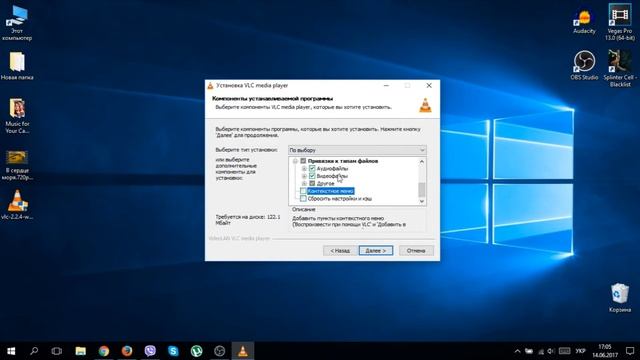Minimize the VLC installer window
The height and width of the screenshot is (360, 640).
coord(386,86)
